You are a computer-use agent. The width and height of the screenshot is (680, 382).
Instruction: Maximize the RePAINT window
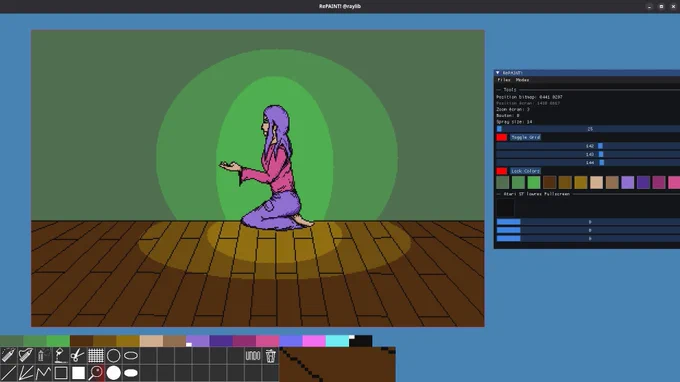(661, 7)
